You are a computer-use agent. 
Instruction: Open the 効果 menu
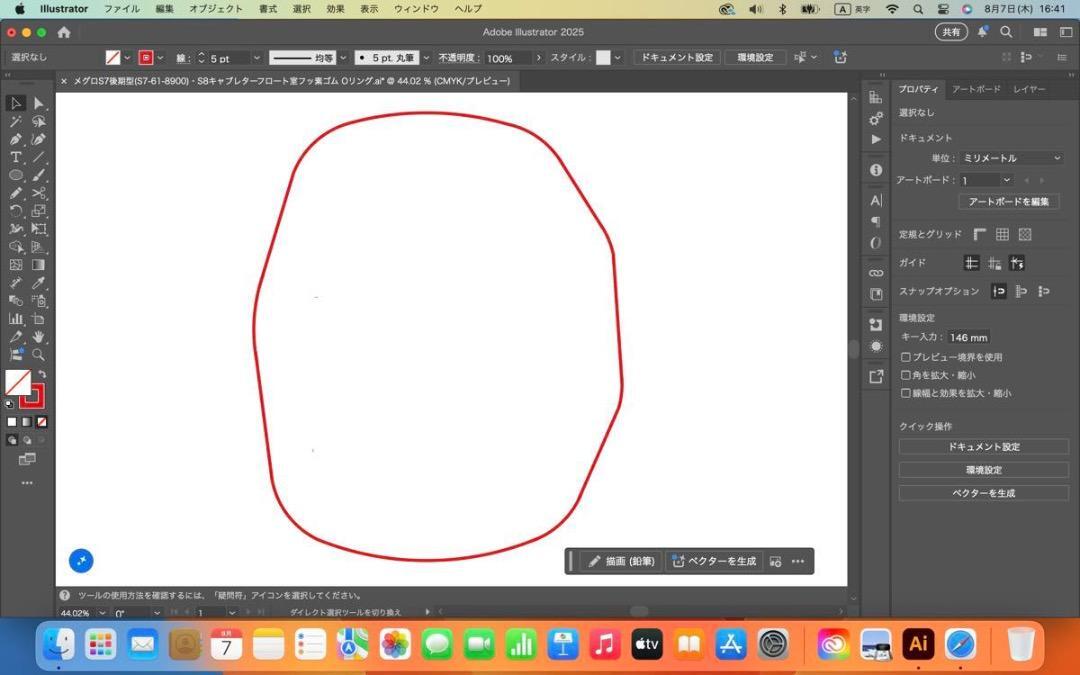pyautogui.click(x=335, y=8)
